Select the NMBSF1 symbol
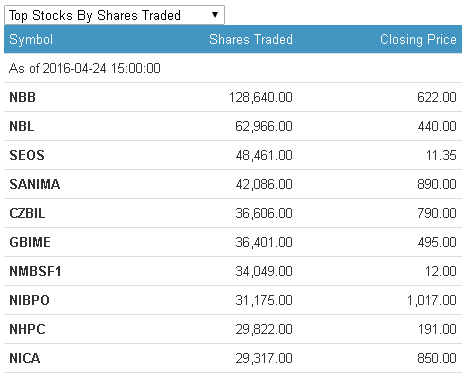Screen dimensions: 466x379 35,271
